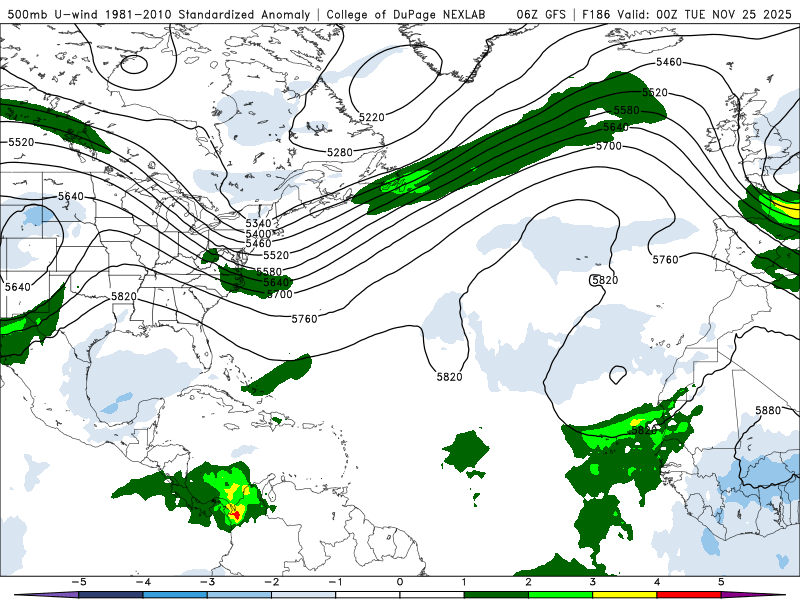The width and height of the screenshot is (800, 600).
Task: Click the boxed "5820" label near the Azores
Action: tap(605, 280)
